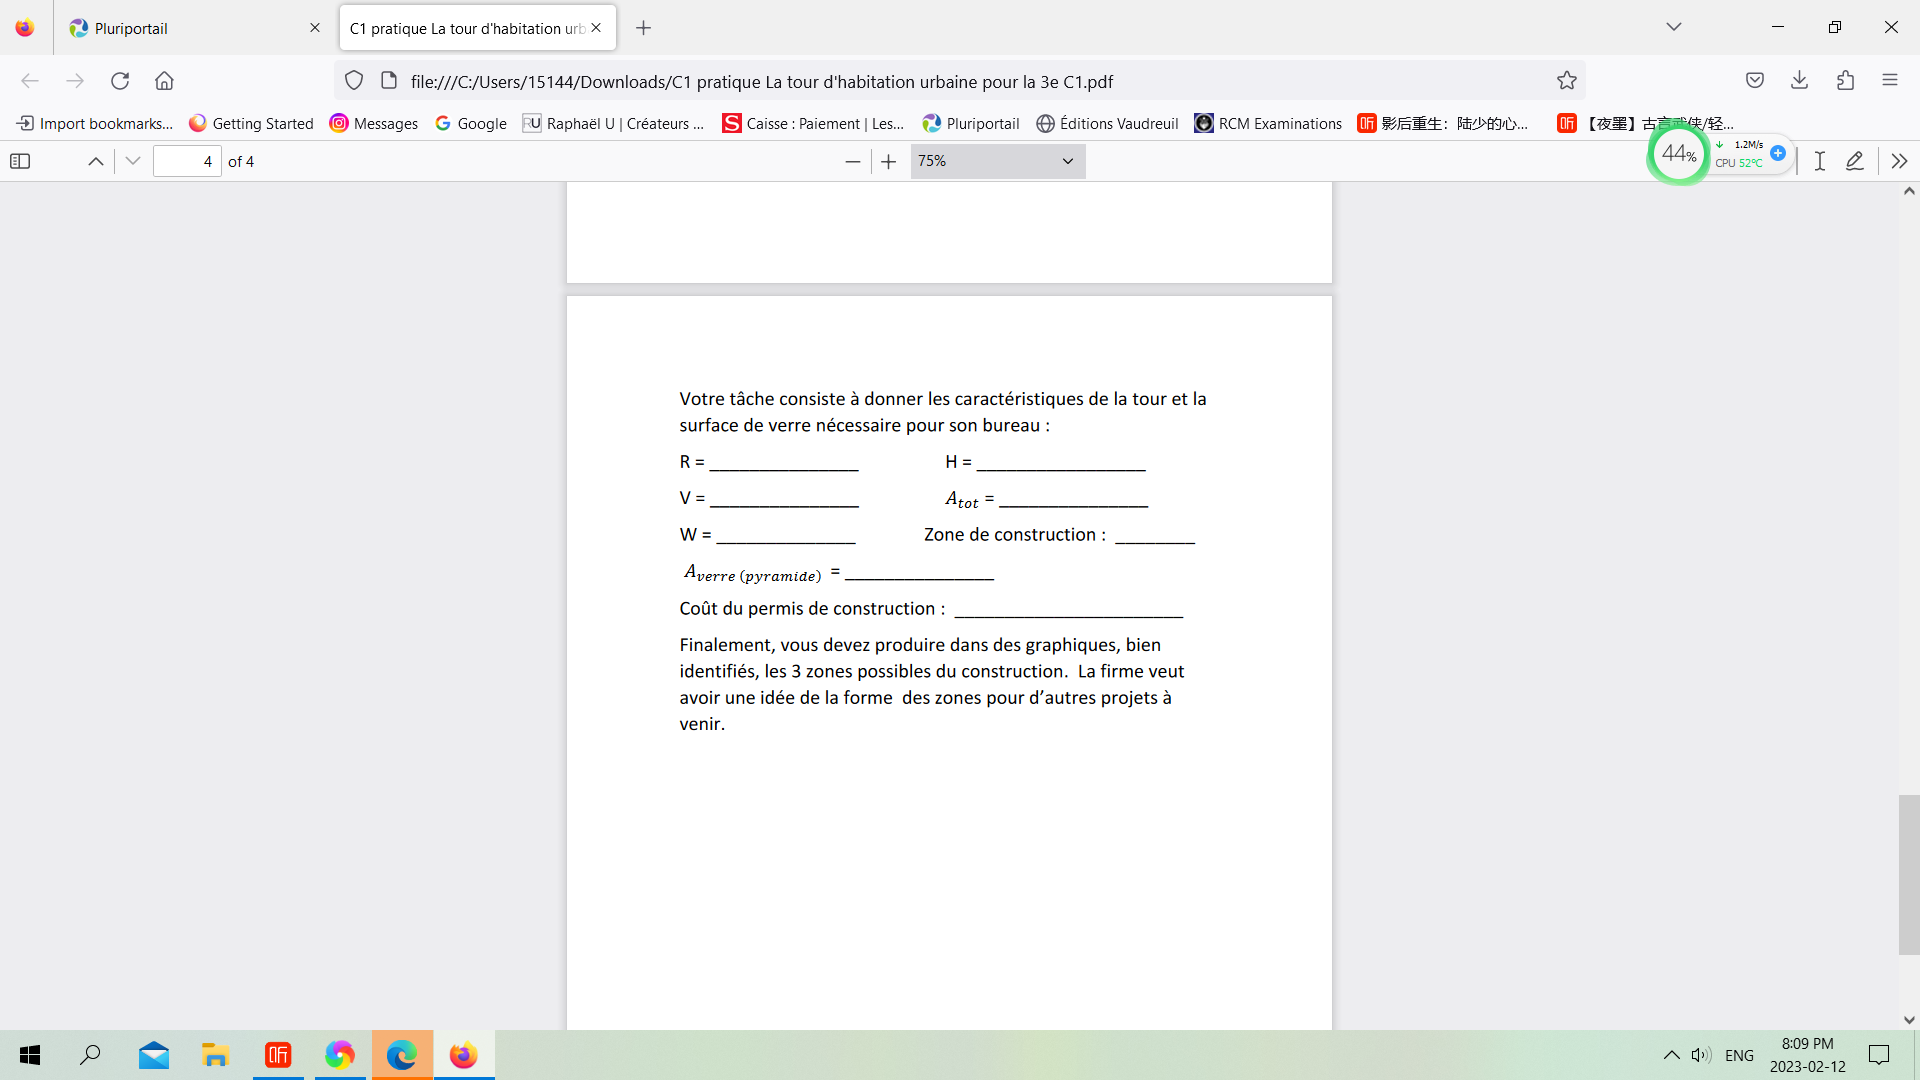Expand the PDF tools overflow menu
1920x1080 pixels.
[x=1899, y=161]
